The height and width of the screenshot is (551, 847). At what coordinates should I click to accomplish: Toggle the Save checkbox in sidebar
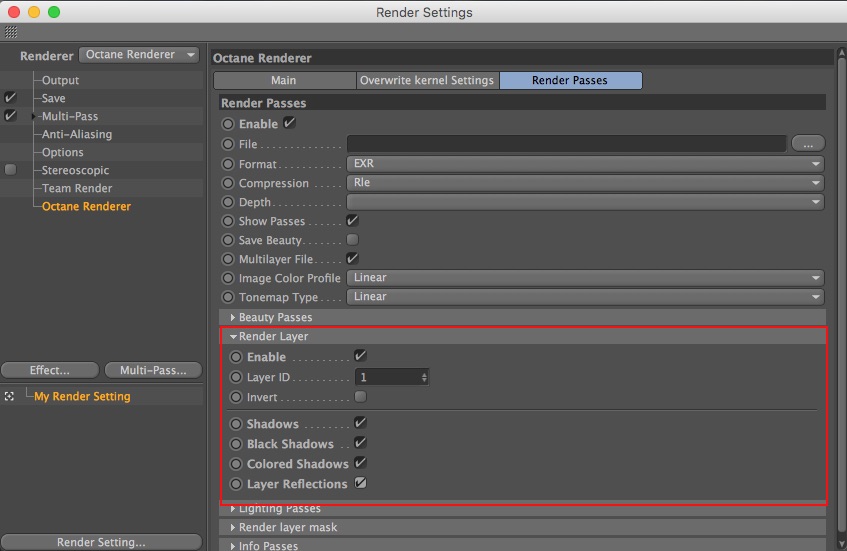pos(10,98)
